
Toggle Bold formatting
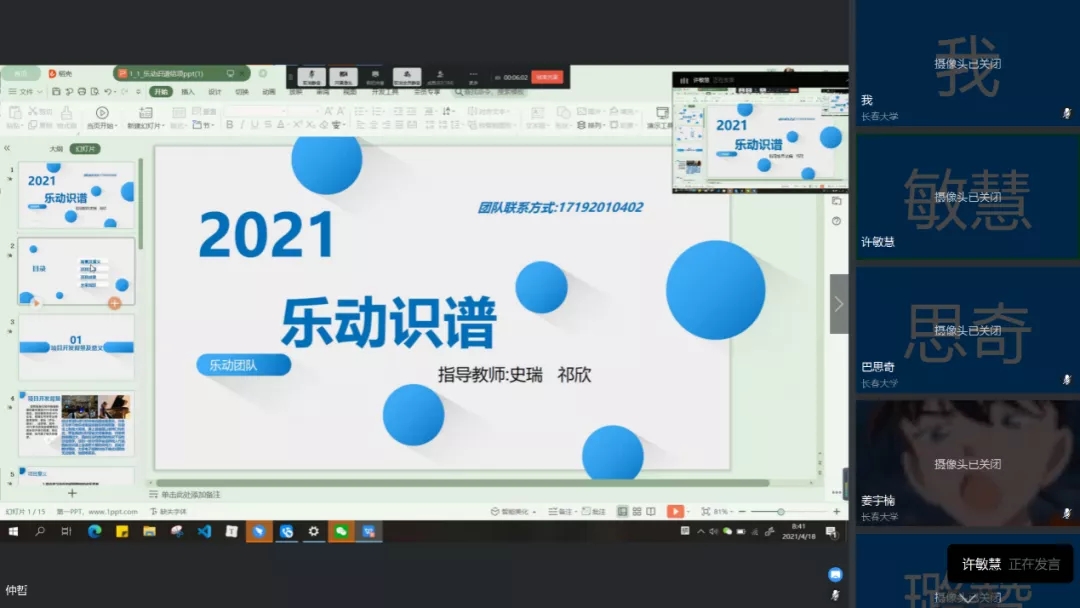click(x=229, y=125)
